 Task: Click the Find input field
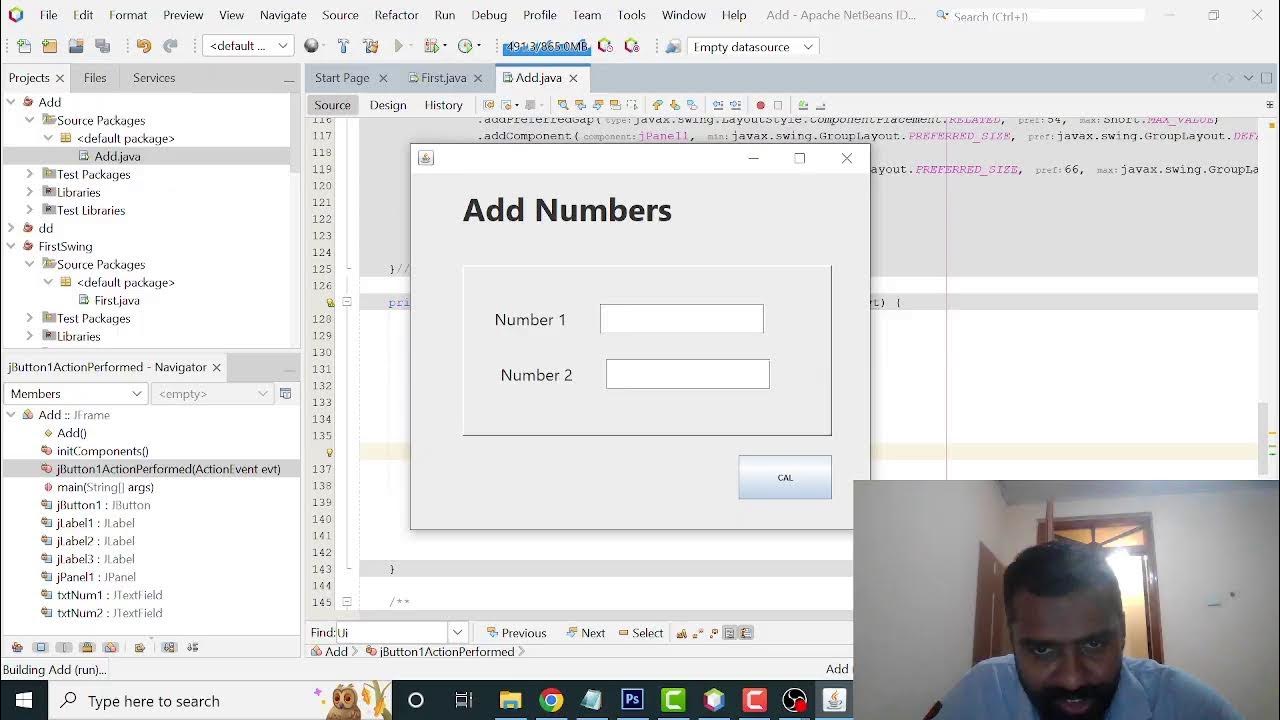click(393, 632)
